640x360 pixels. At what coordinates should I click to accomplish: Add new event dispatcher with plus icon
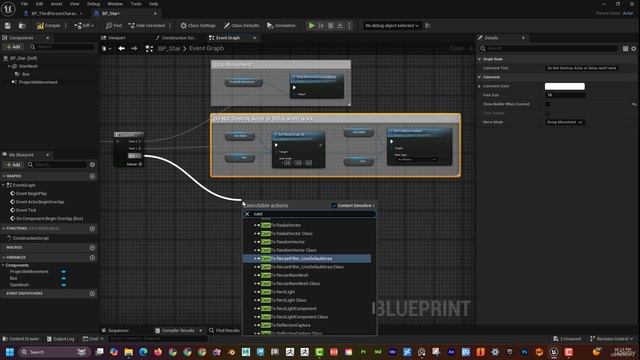[x=92, y=293]
